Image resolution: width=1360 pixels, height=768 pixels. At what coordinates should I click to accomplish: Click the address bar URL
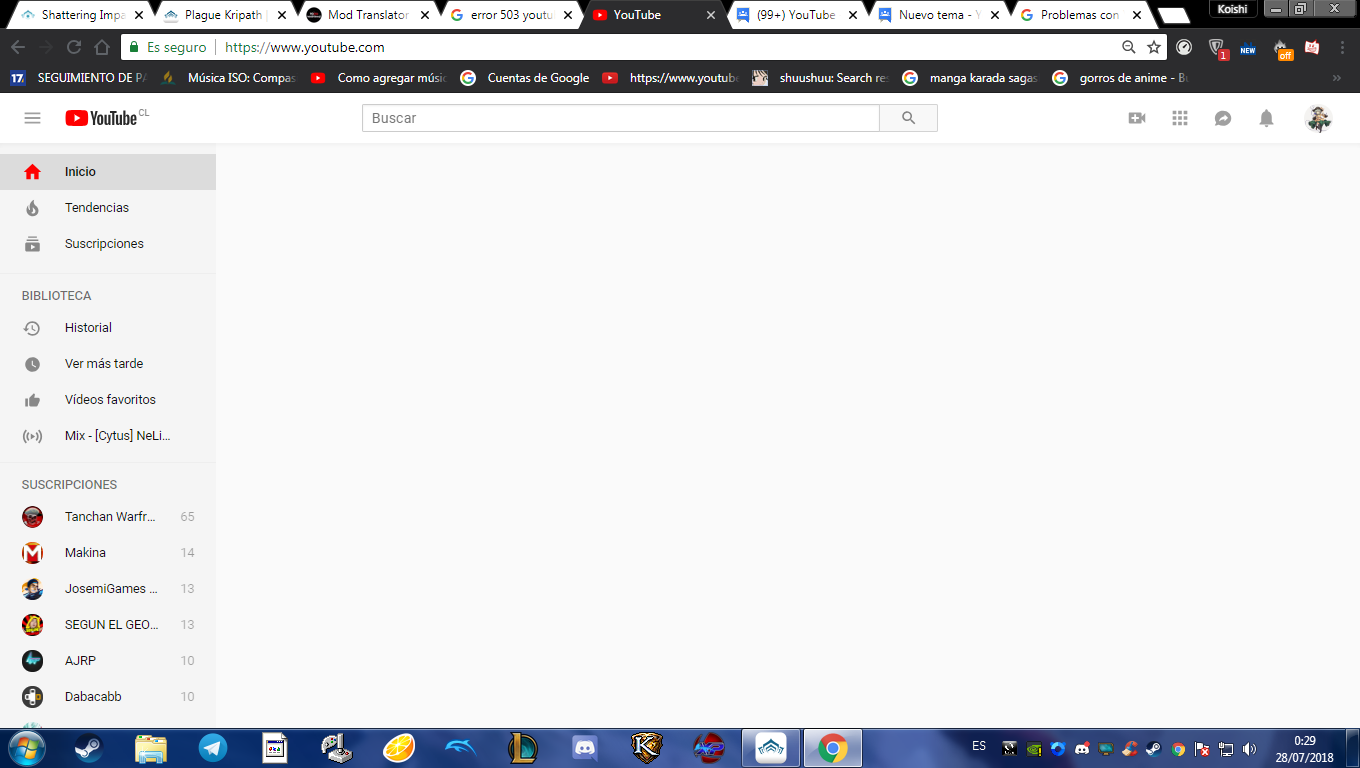tap(305, 47)
